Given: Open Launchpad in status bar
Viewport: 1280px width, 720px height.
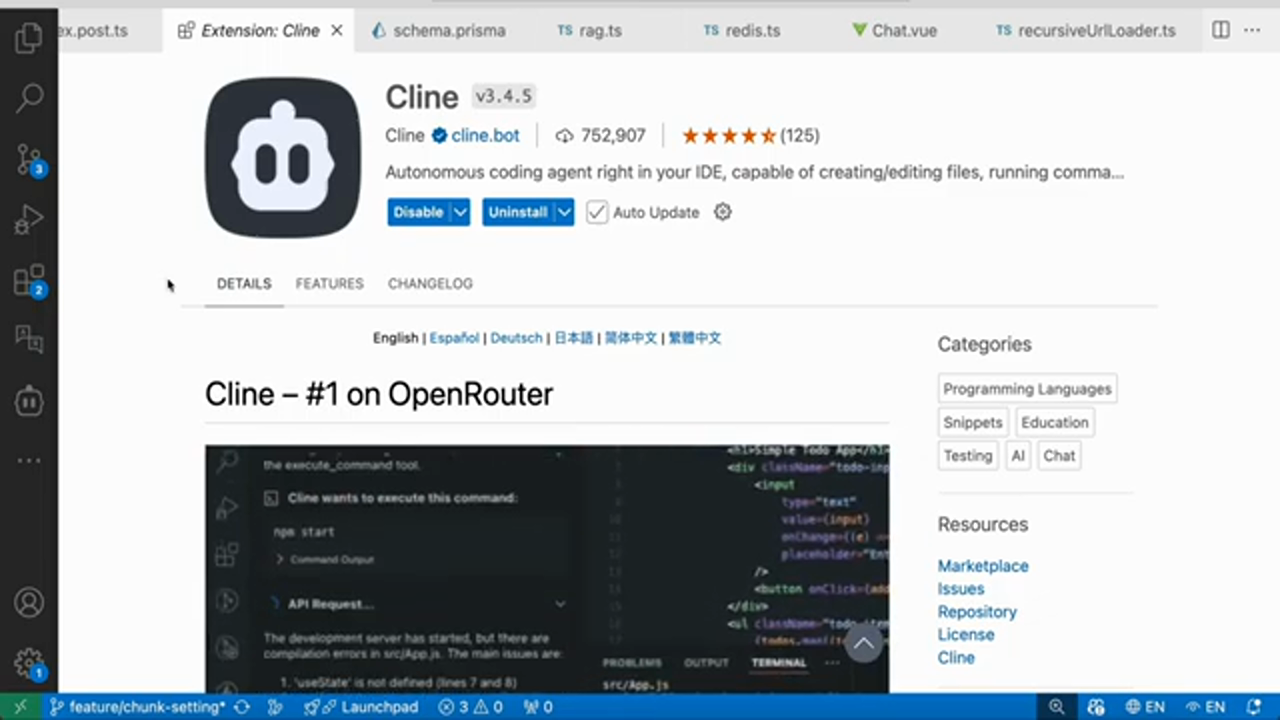Looking at the screenshot, I should coord(361,707).
